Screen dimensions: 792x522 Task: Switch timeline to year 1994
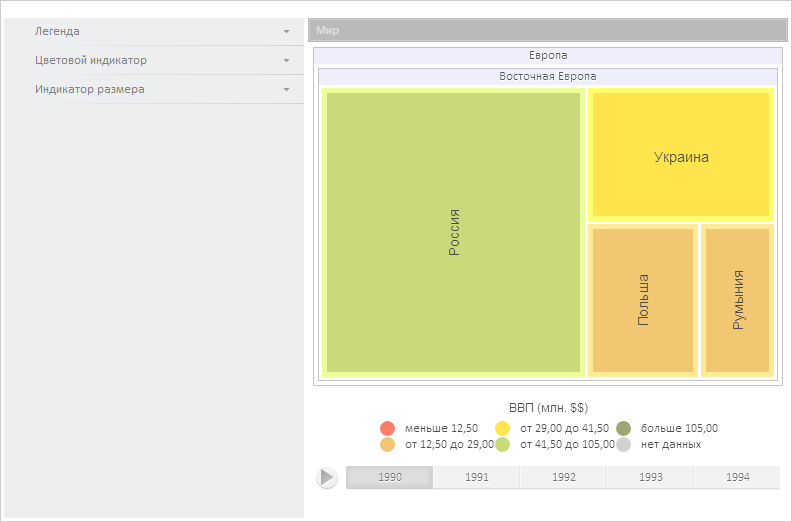pos(738,477)
